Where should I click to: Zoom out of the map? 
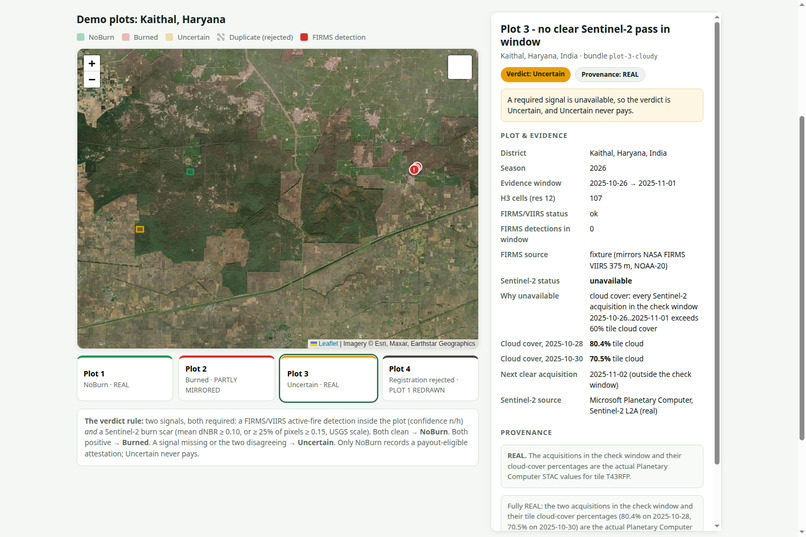(x=91, y=80)
